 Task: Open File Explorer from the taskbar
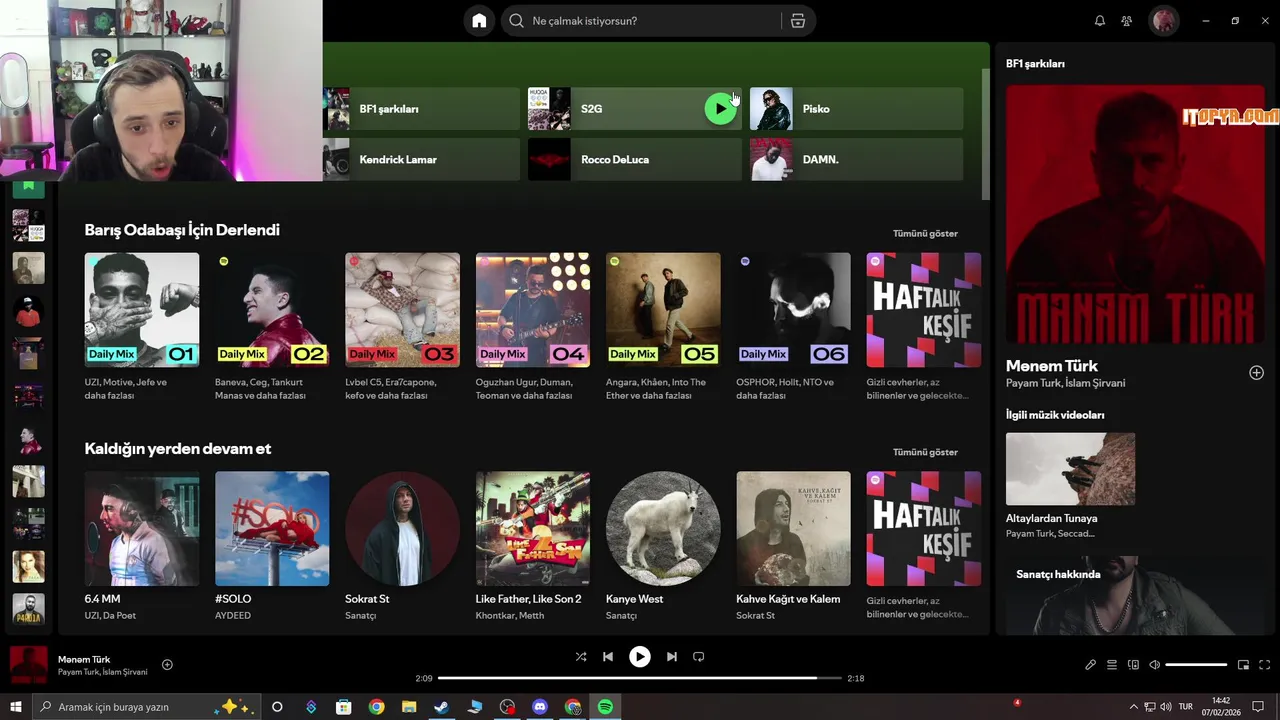click(409, 707)
